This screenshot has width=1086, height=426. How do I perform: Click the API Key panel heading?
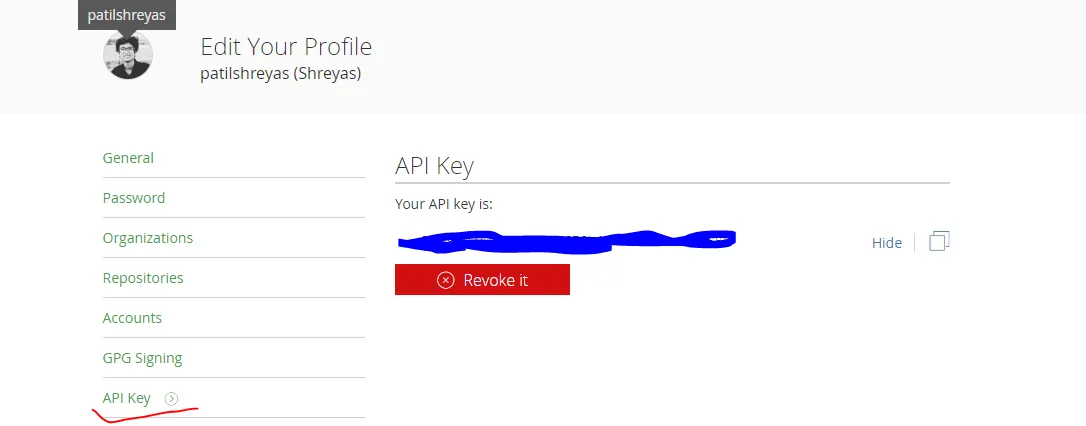[434, 165]
